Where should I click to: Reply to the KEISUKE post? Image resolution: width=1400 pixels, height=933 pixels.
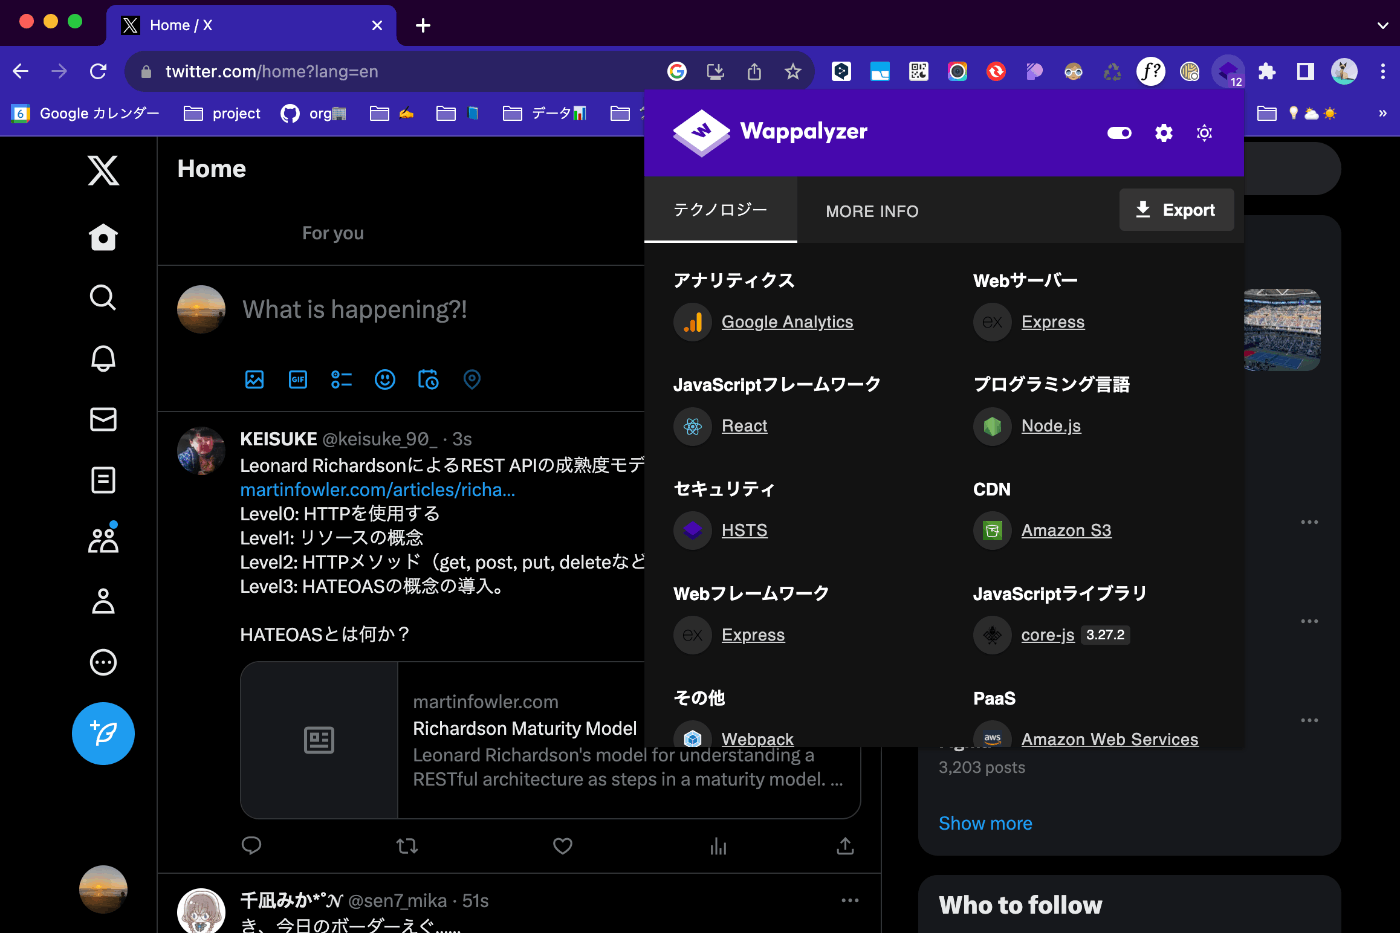252,846
